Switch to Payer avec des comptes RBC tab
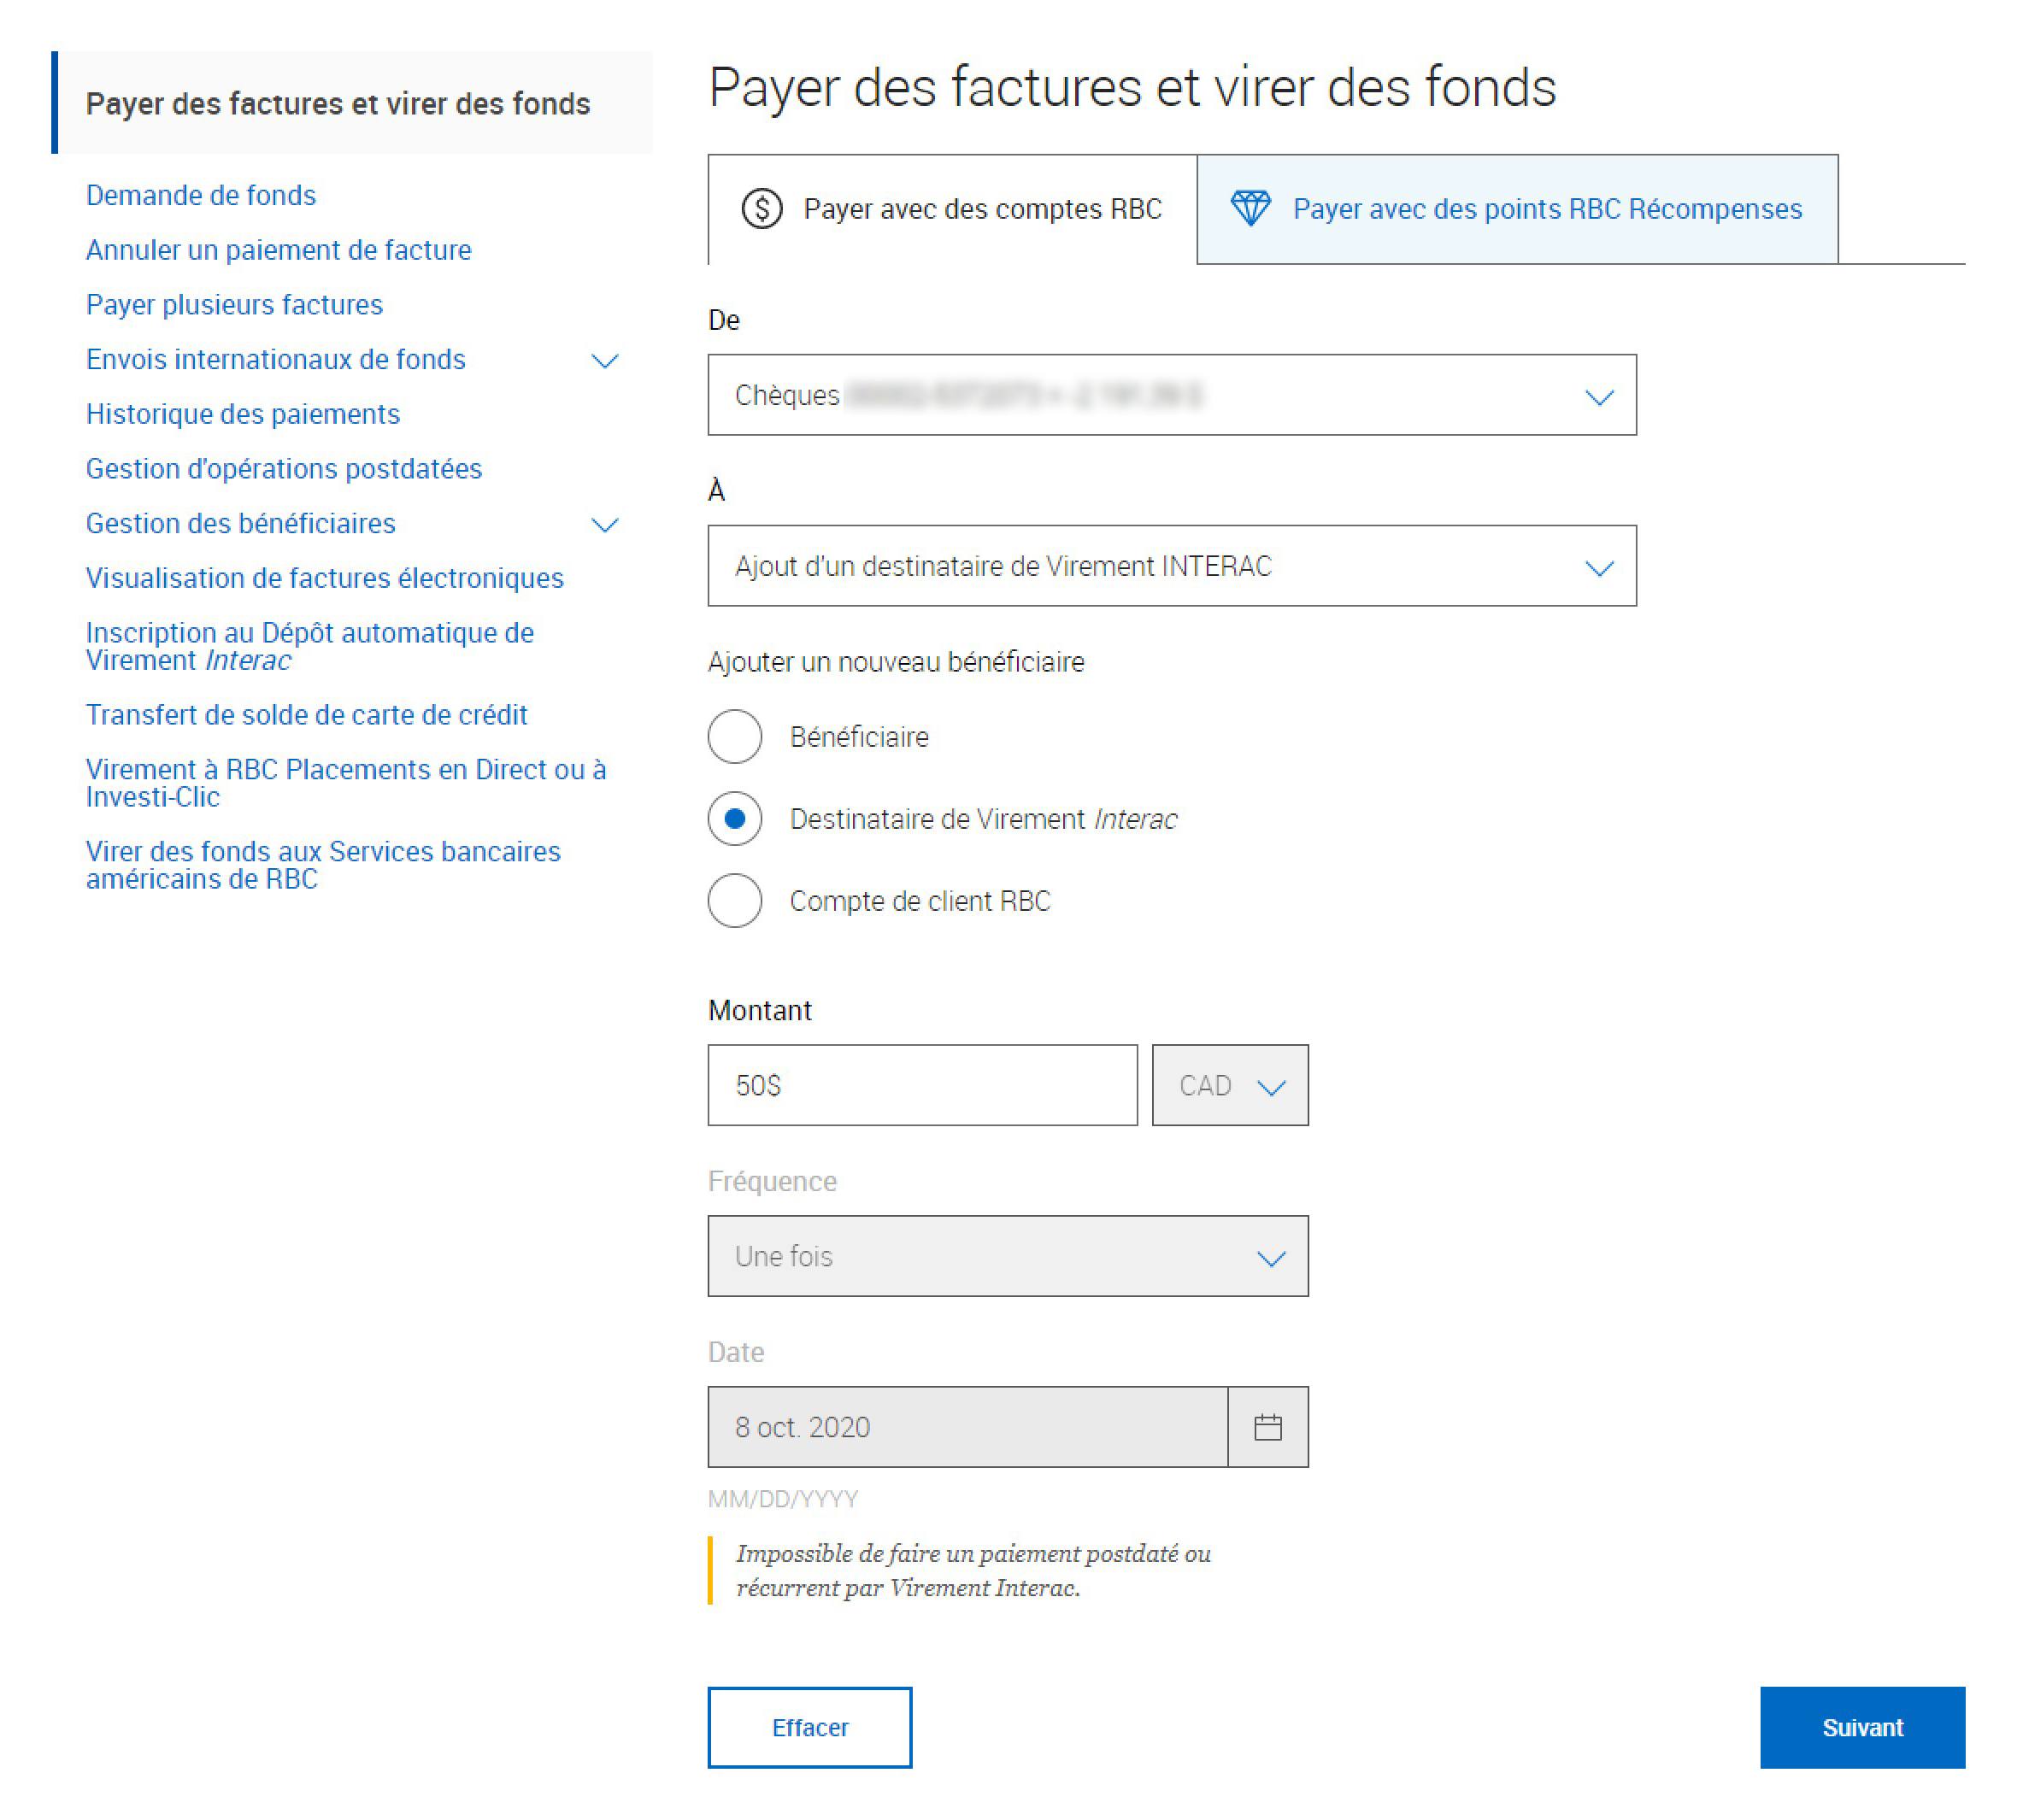Image resolution: width=2017 pixels, height=1820 pixels. coord(952,209)
